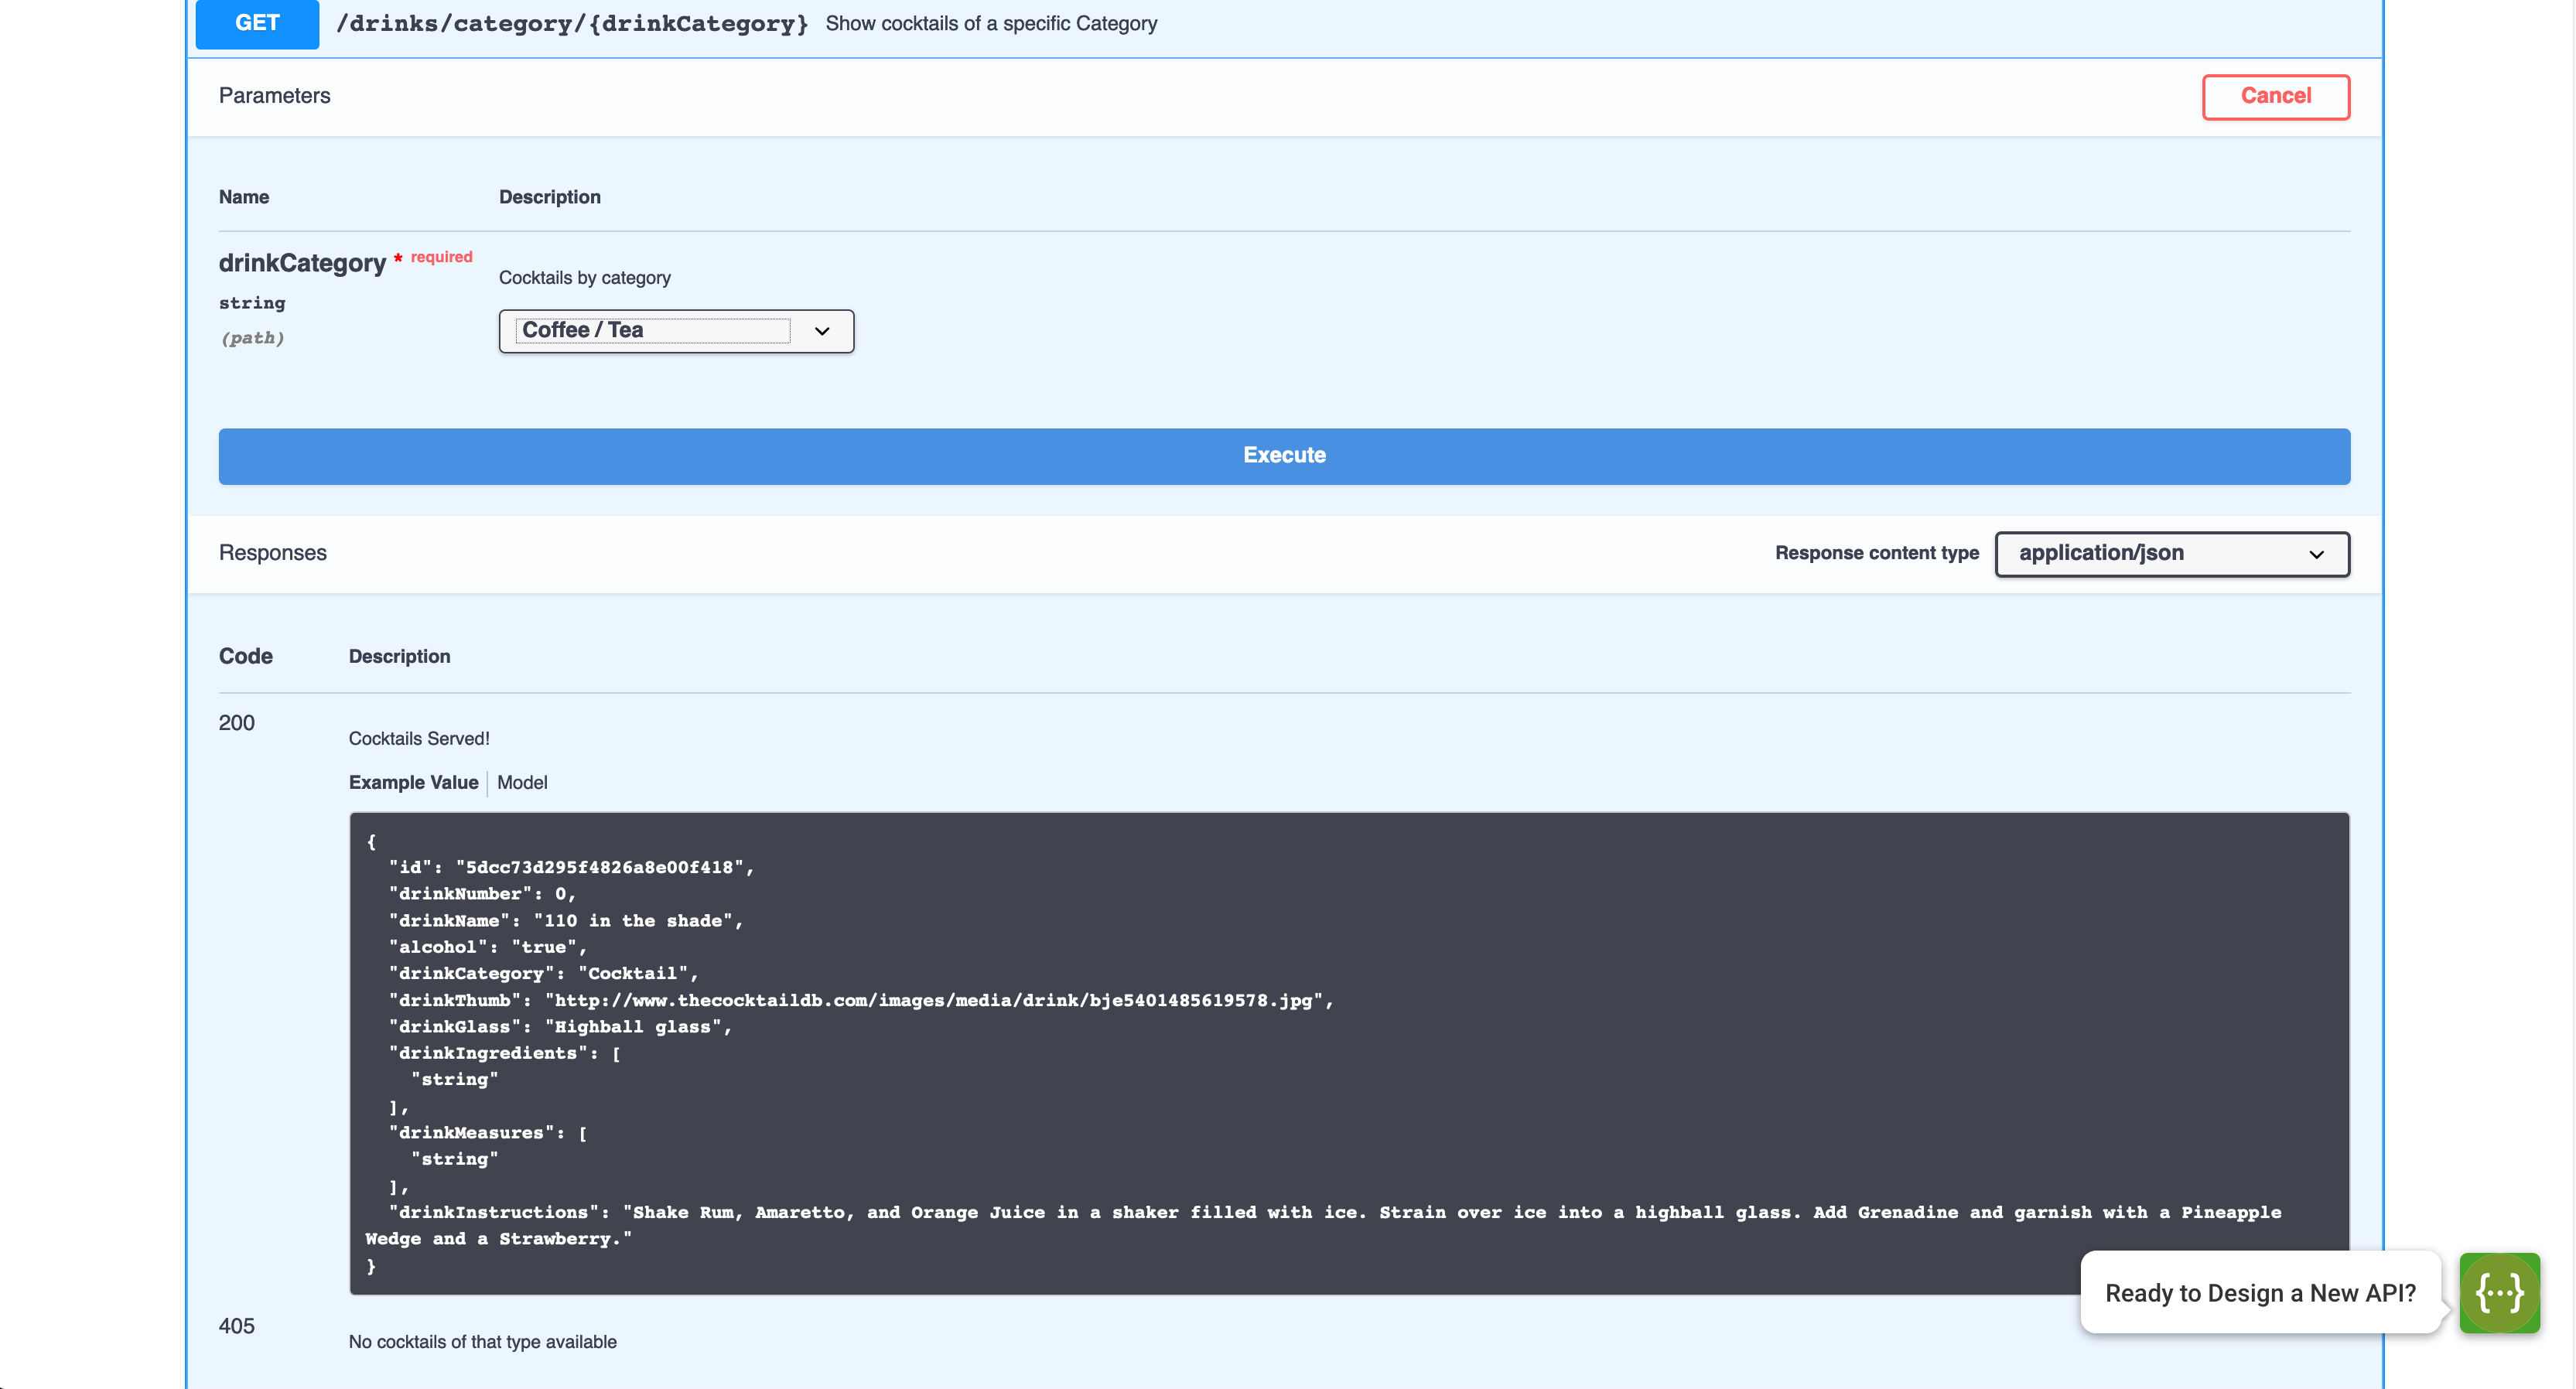Click the 'Response content type' label
The height and width of the screenshot is (1389, 2576).
(x=1877, y=553)
